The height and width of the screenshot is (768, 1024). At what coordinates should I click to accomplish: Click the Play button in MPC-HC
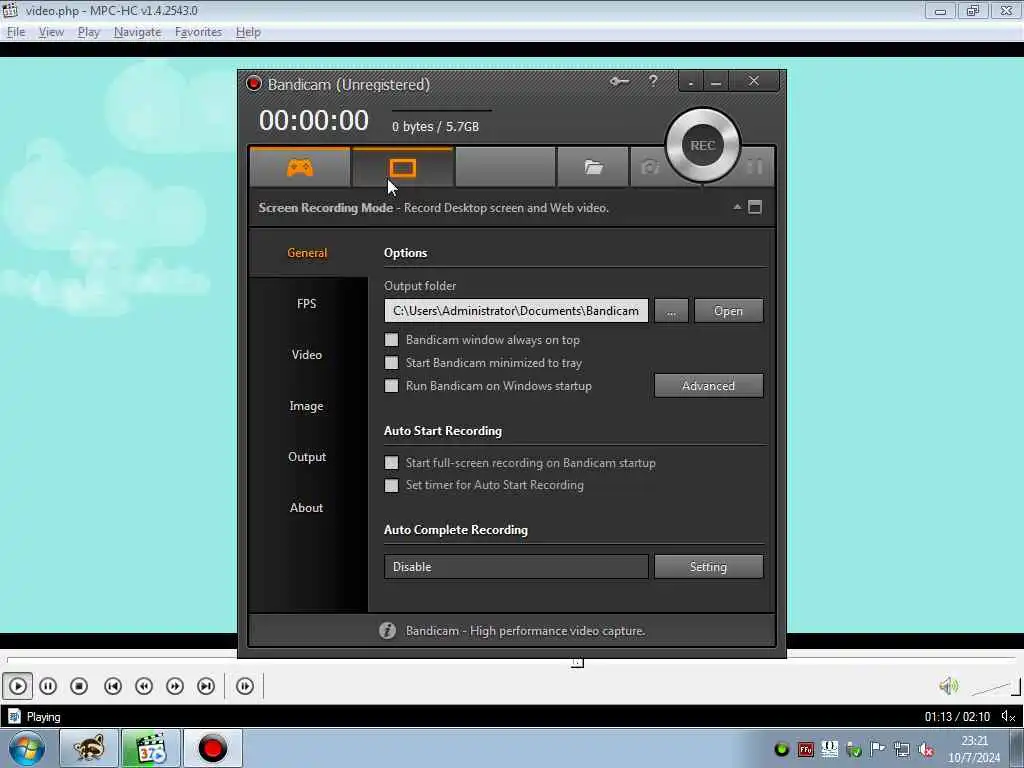coord(18,686)
